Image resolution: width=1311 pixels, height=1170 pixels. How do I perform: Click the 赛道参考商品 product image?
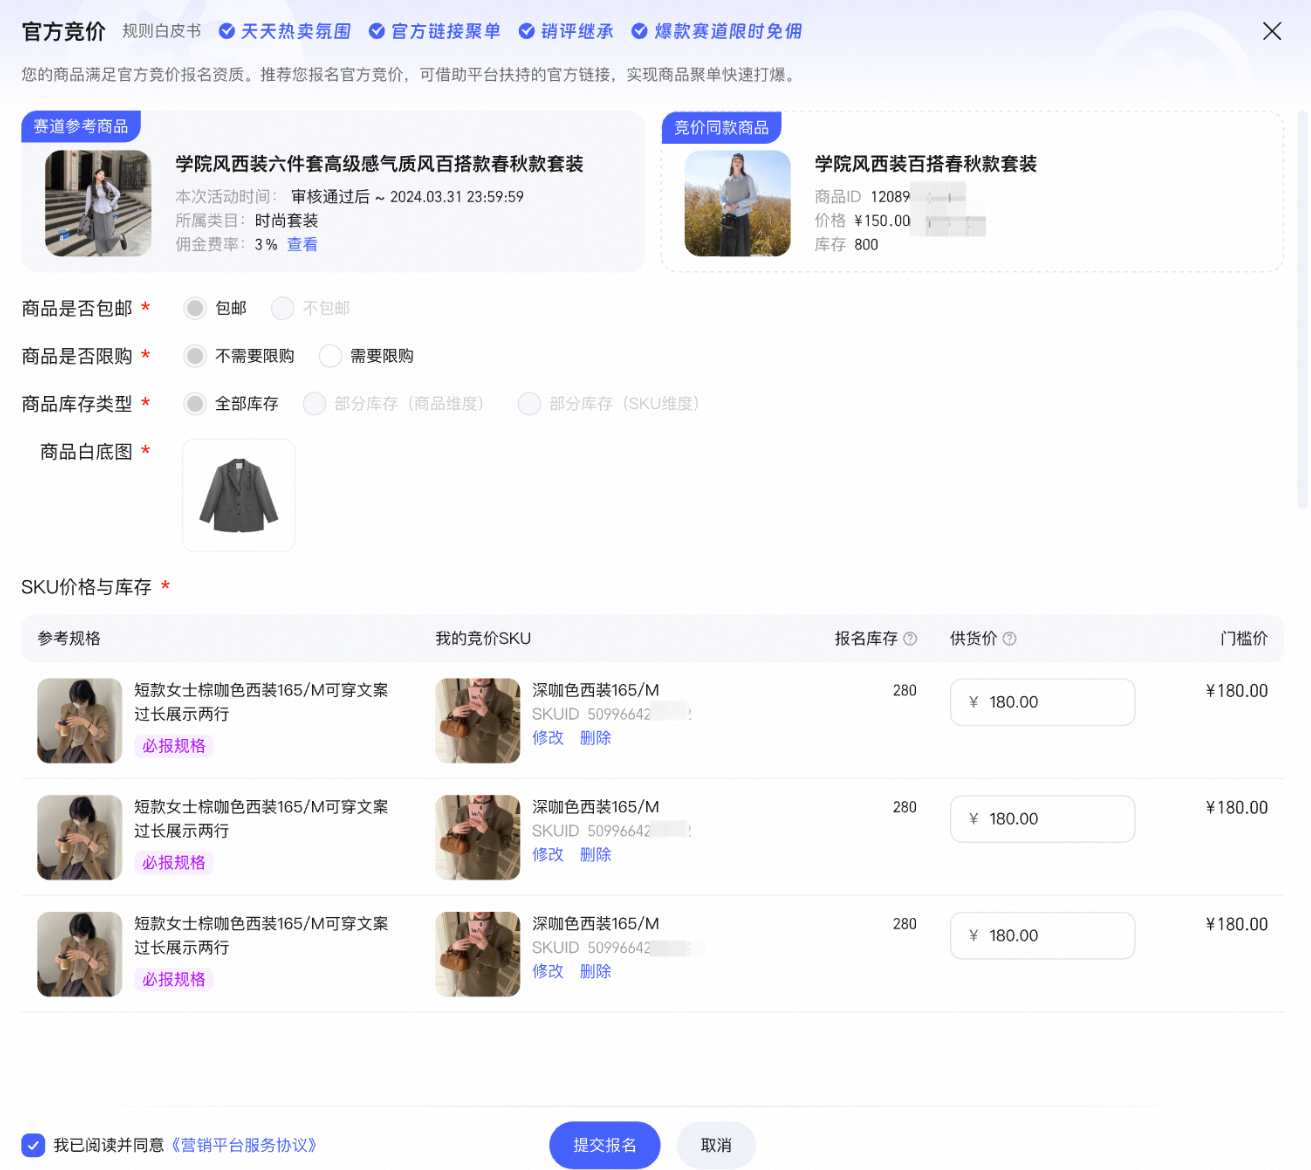click(98, 203)
